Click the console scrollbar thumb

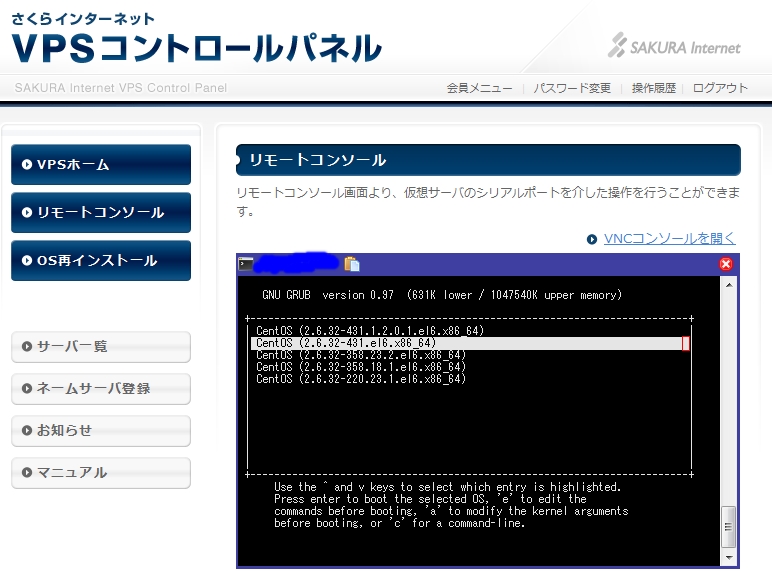(729, 527)
